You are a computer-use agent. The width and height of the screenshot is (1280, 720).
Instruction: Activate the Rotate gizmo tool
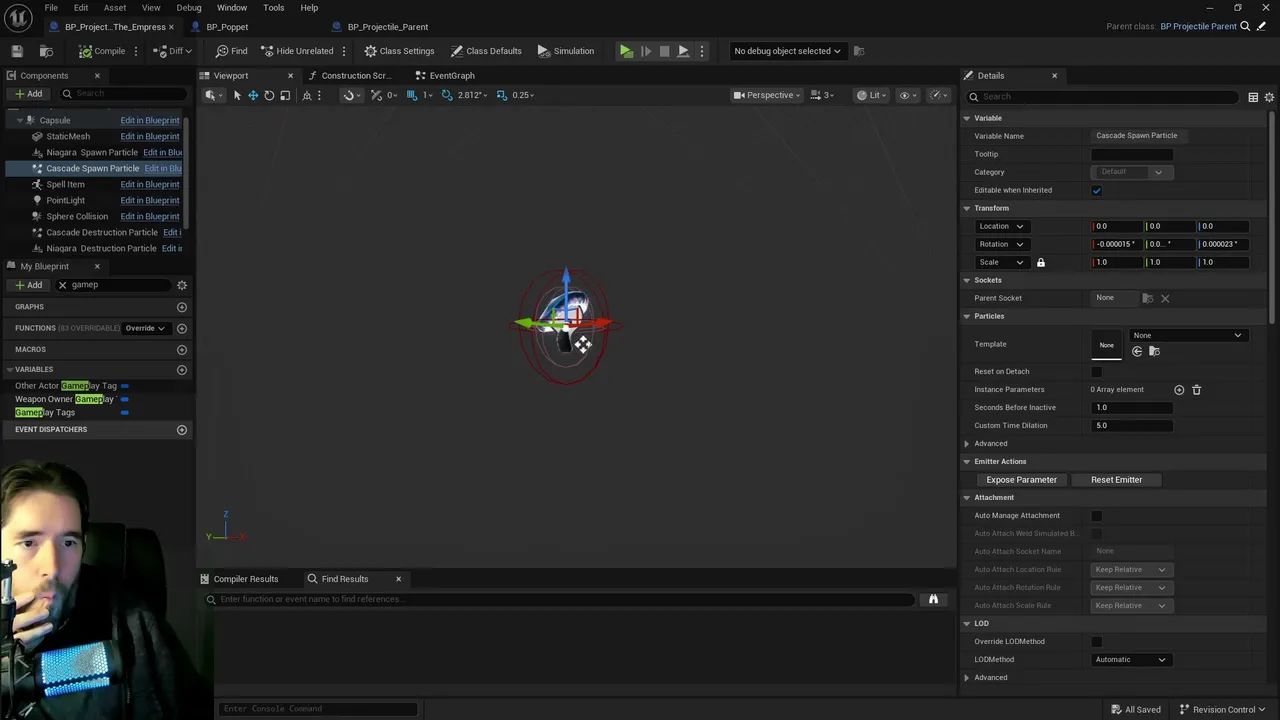coord(269,95)
